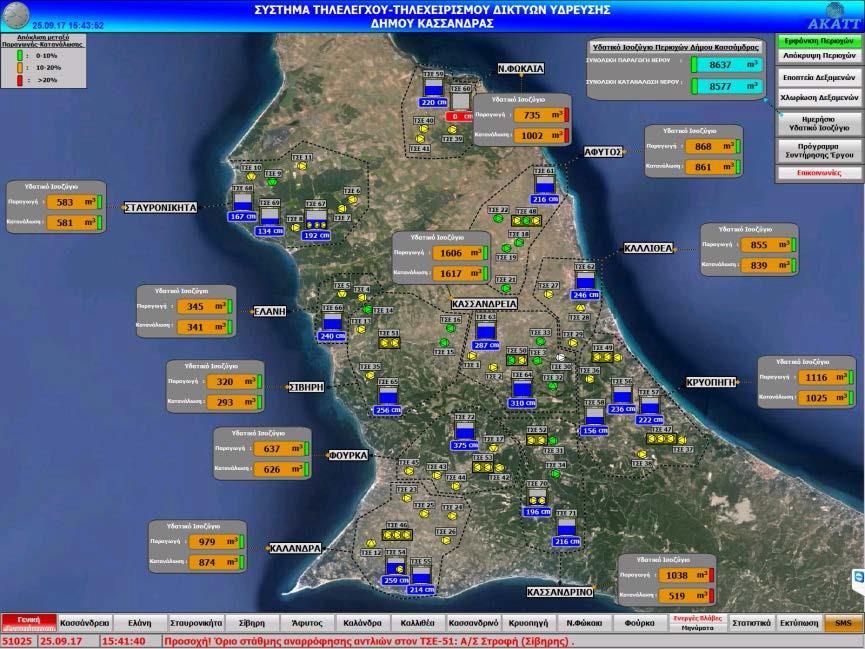The height and width of the screenshot is (649, 865).
Task: Select the empty ΤΣΕ 60 tank icon
Action: tap(460, 102)
